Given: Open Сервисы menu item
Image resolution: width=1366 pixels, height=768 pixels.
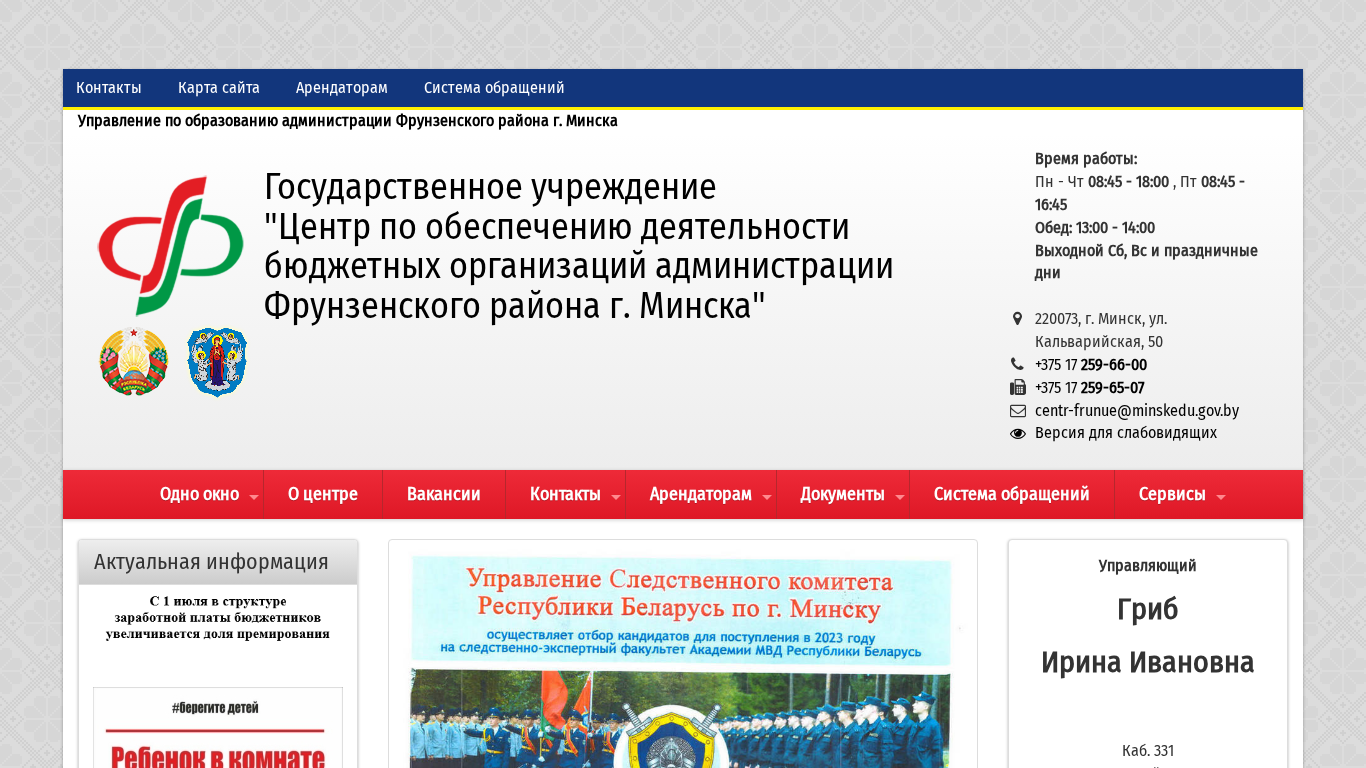Looking at the screenshot, I should pos(1172,494).
